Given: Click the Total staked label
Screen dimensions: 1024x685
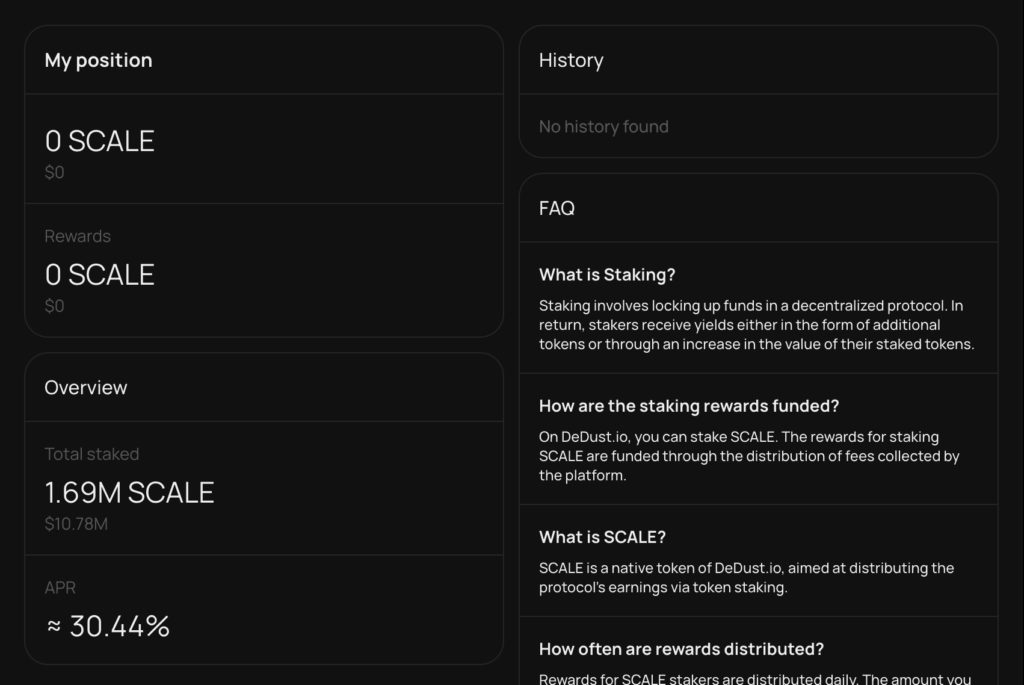Looking at the screenshot, I should [x=91, y=454].
